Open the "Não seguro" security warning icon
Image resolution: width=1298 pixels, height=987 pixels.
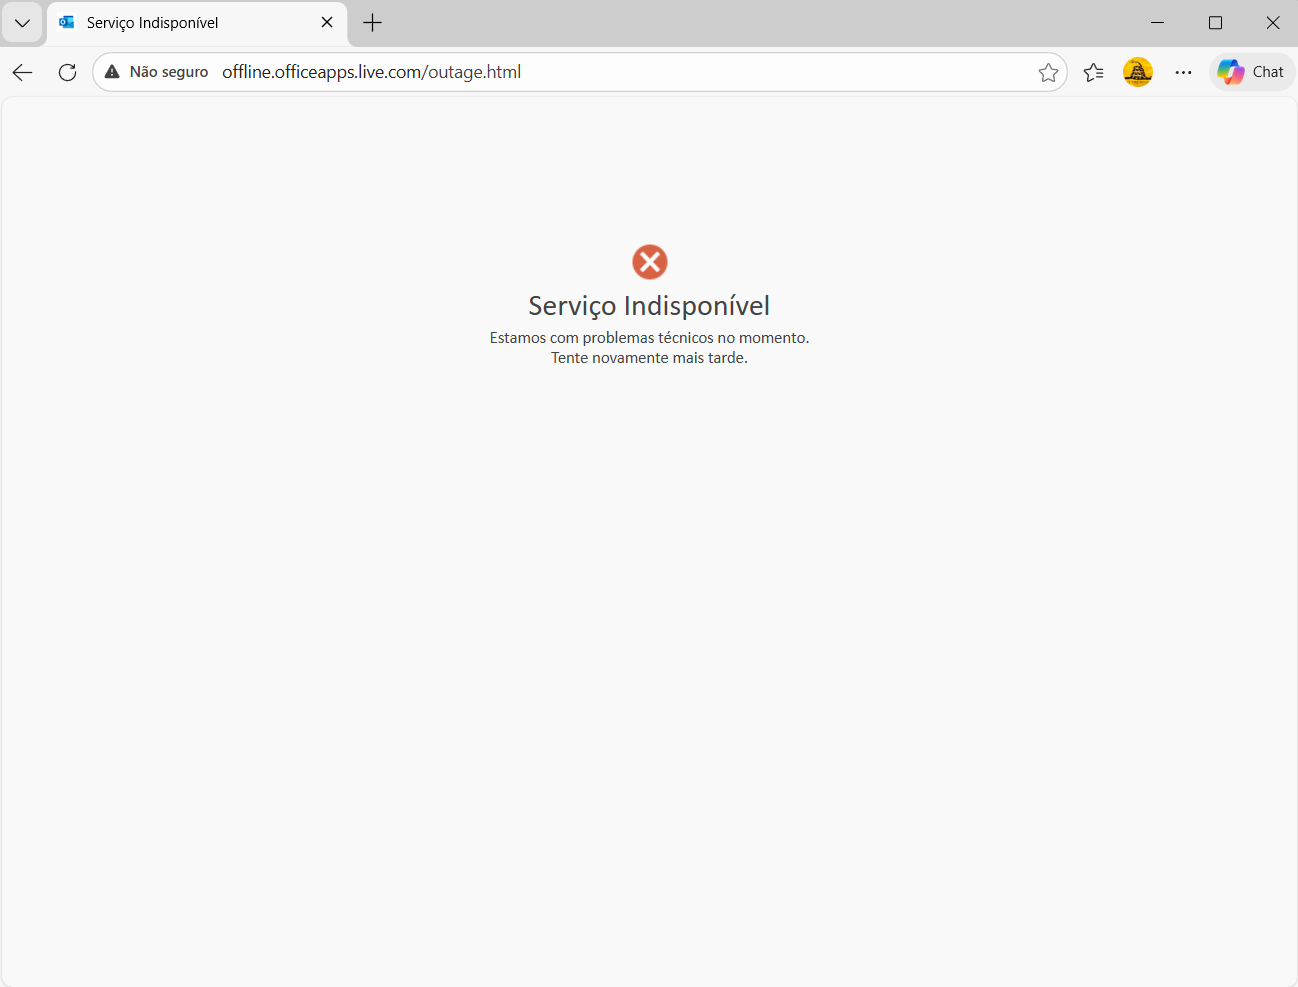[112, 72]
